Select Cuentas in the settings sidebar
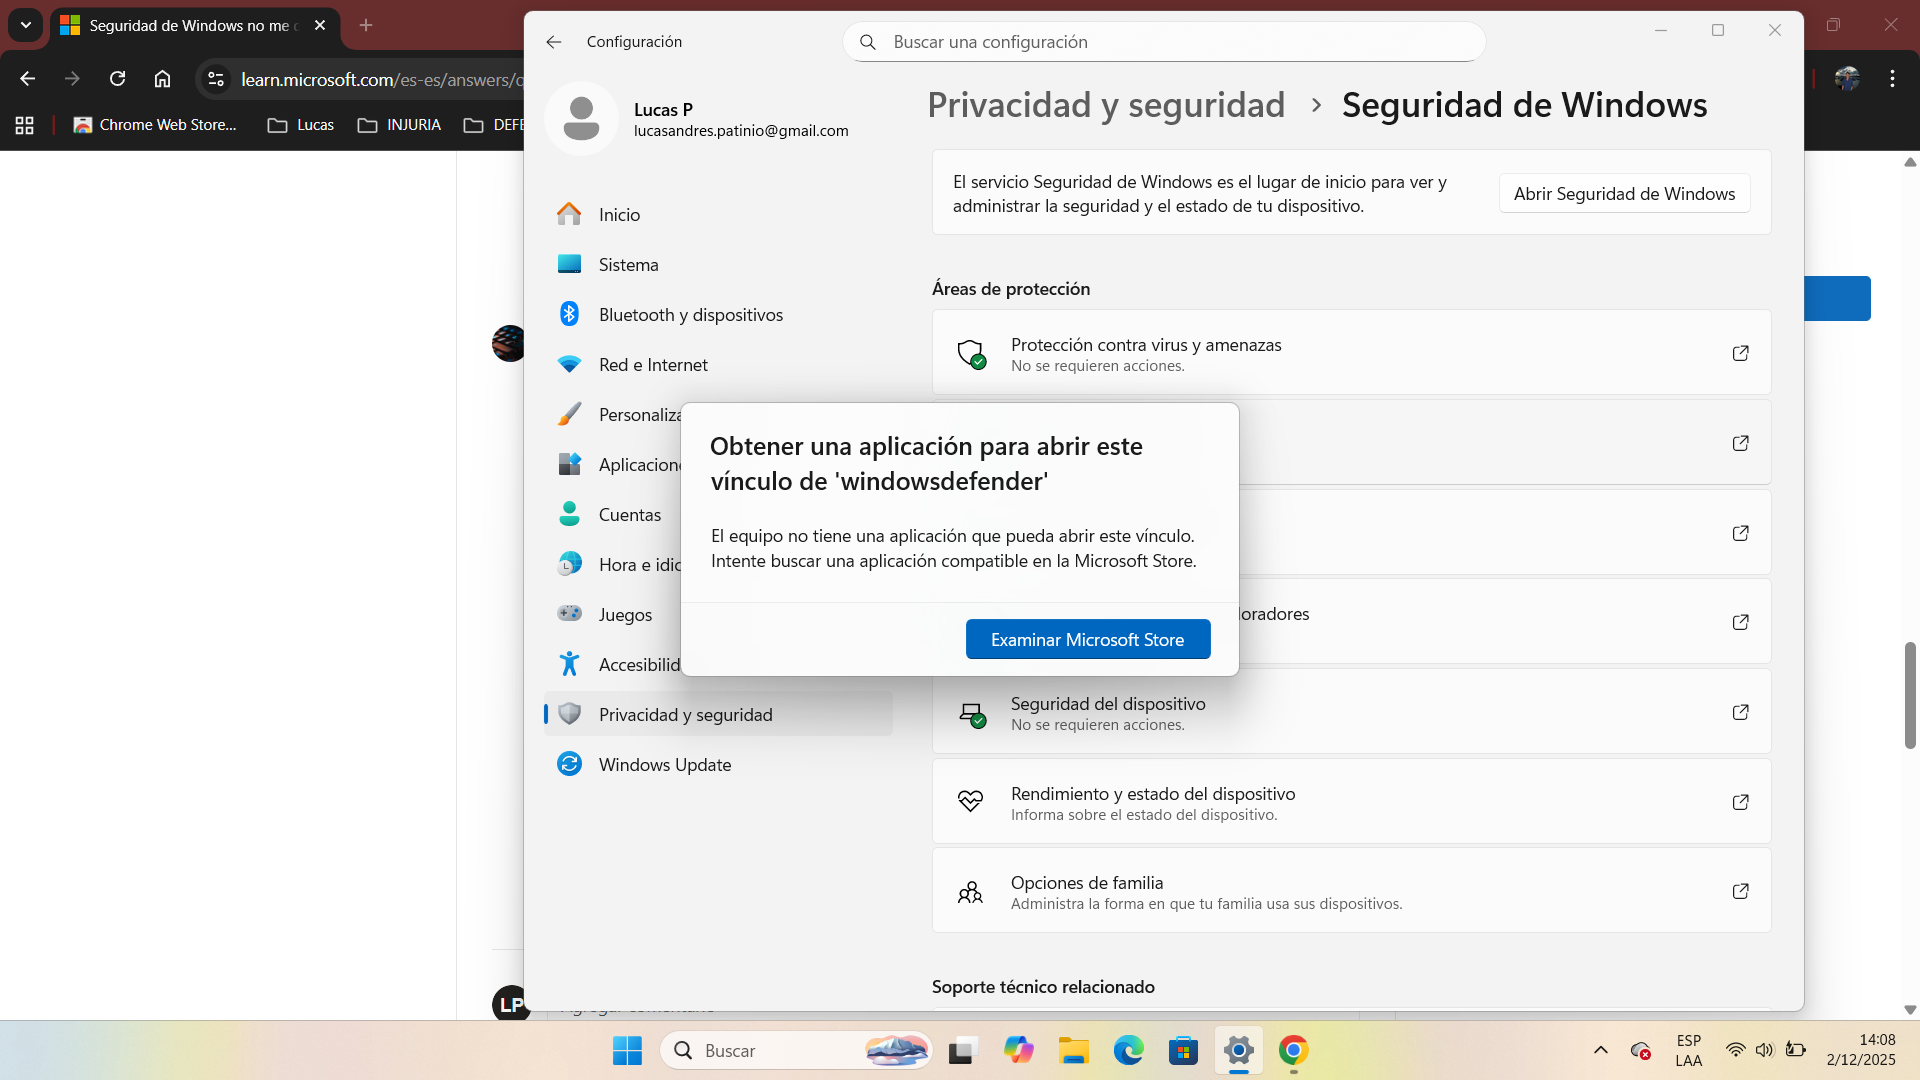The image size is (1920, 1080). click(x=629, y=514)
